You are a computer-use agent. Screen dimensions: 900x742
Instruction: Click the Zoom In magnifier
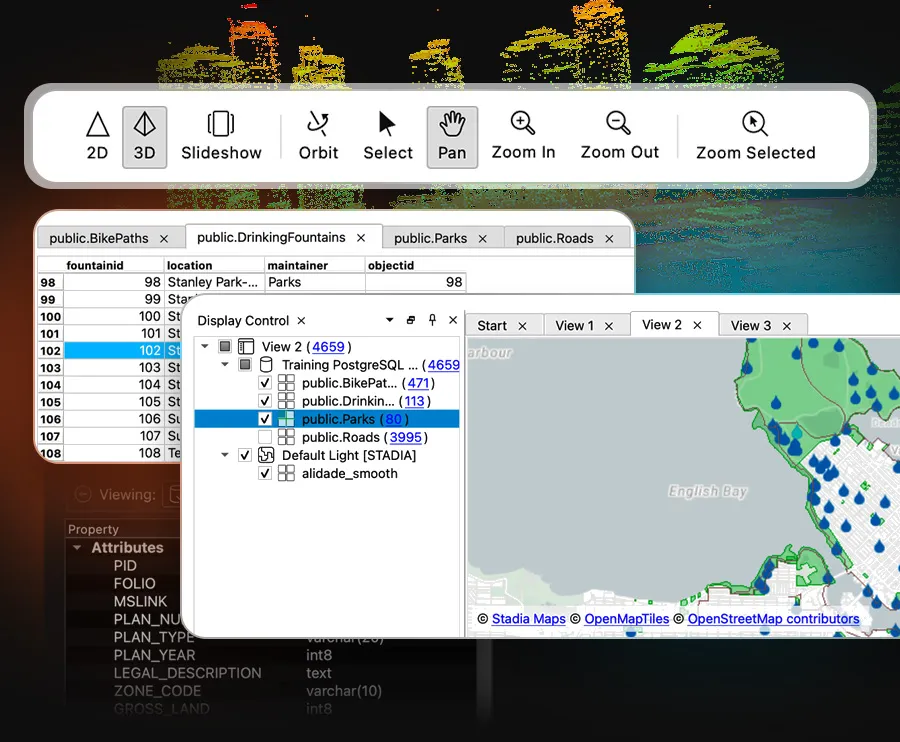[523, 137]
